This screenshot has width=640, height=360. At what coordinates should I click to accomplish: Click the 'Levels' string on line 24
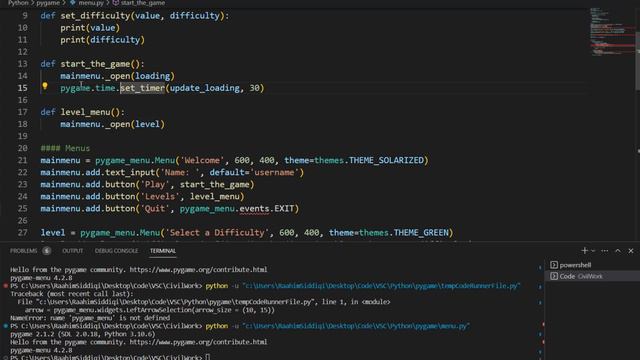click(160, 196)
